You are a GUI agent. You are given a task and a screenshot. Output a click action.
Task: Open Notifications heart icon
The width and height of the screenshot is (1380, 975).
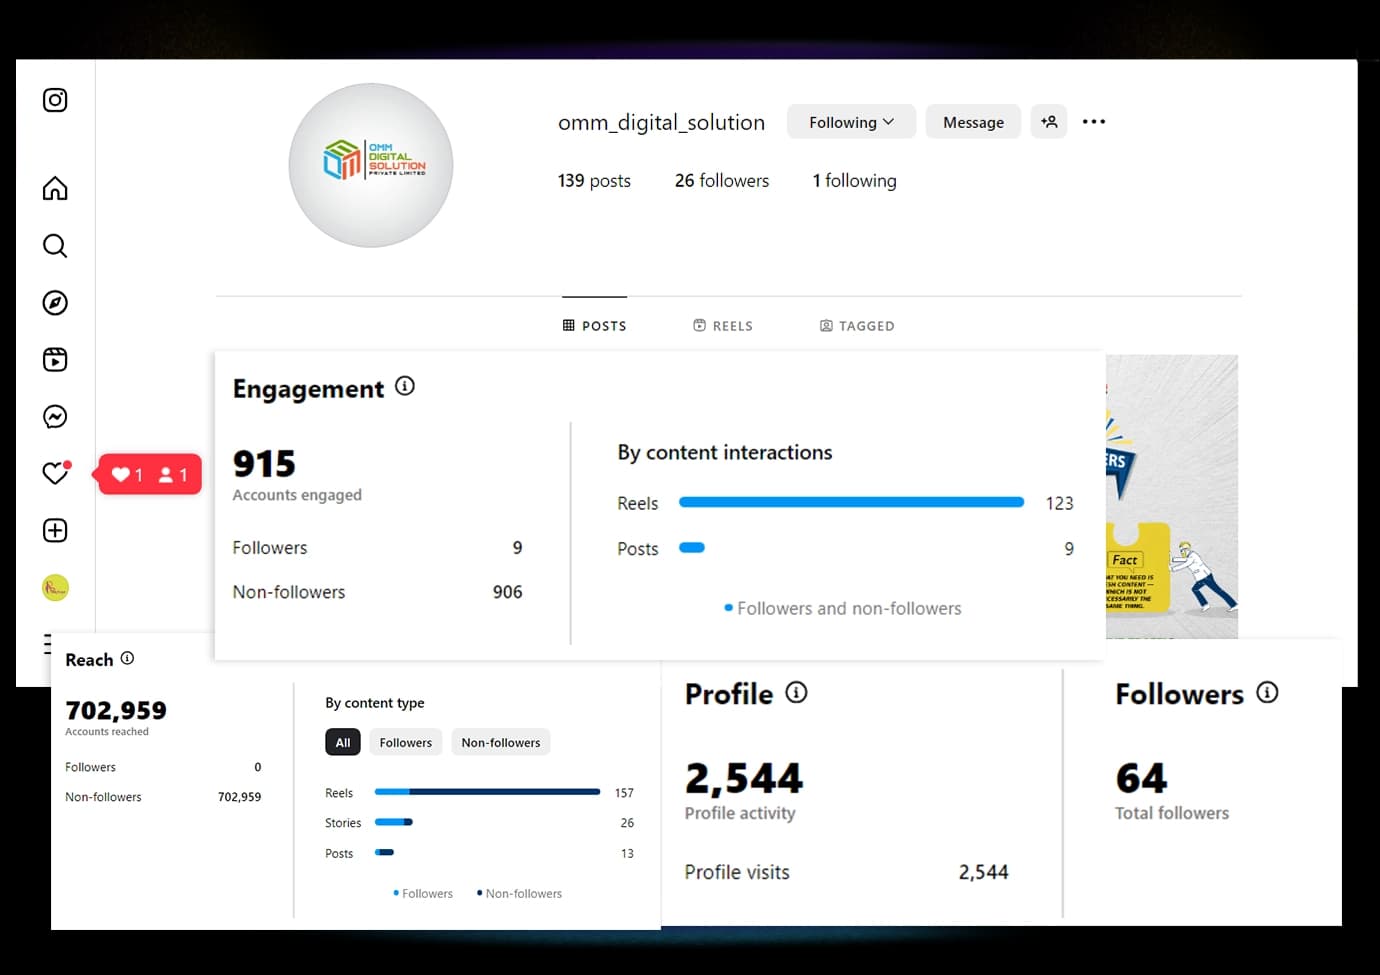point(55,473)
